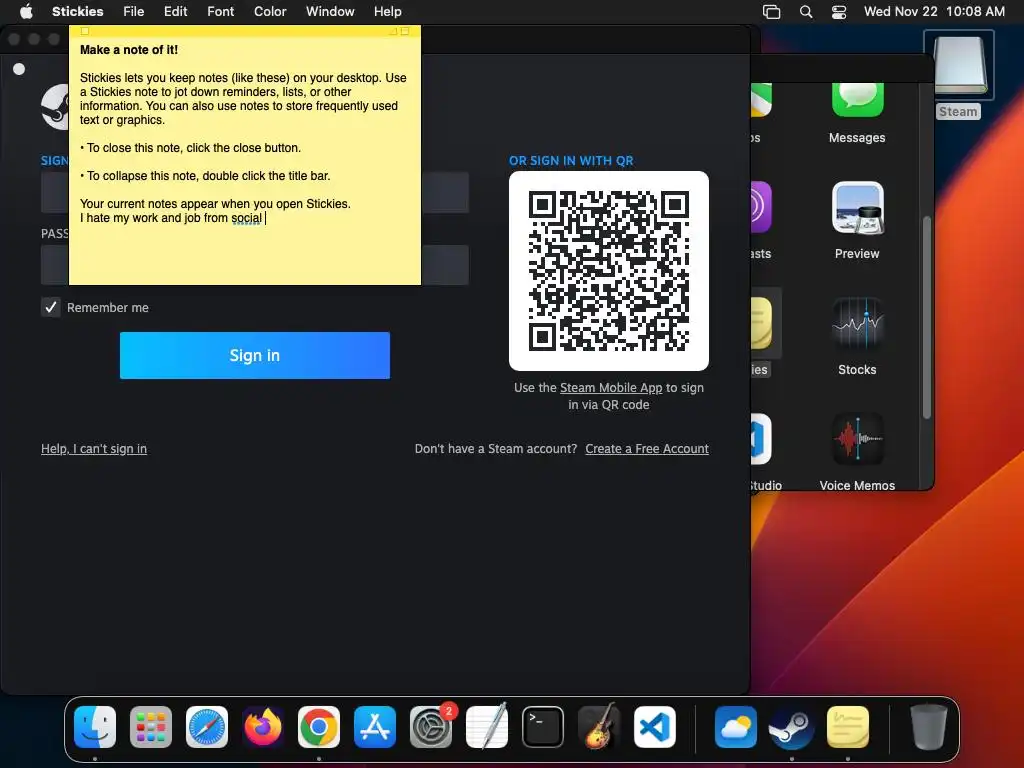Open the Steam Mobile App link
This screenshot has height=768, width=1024.
611,387
